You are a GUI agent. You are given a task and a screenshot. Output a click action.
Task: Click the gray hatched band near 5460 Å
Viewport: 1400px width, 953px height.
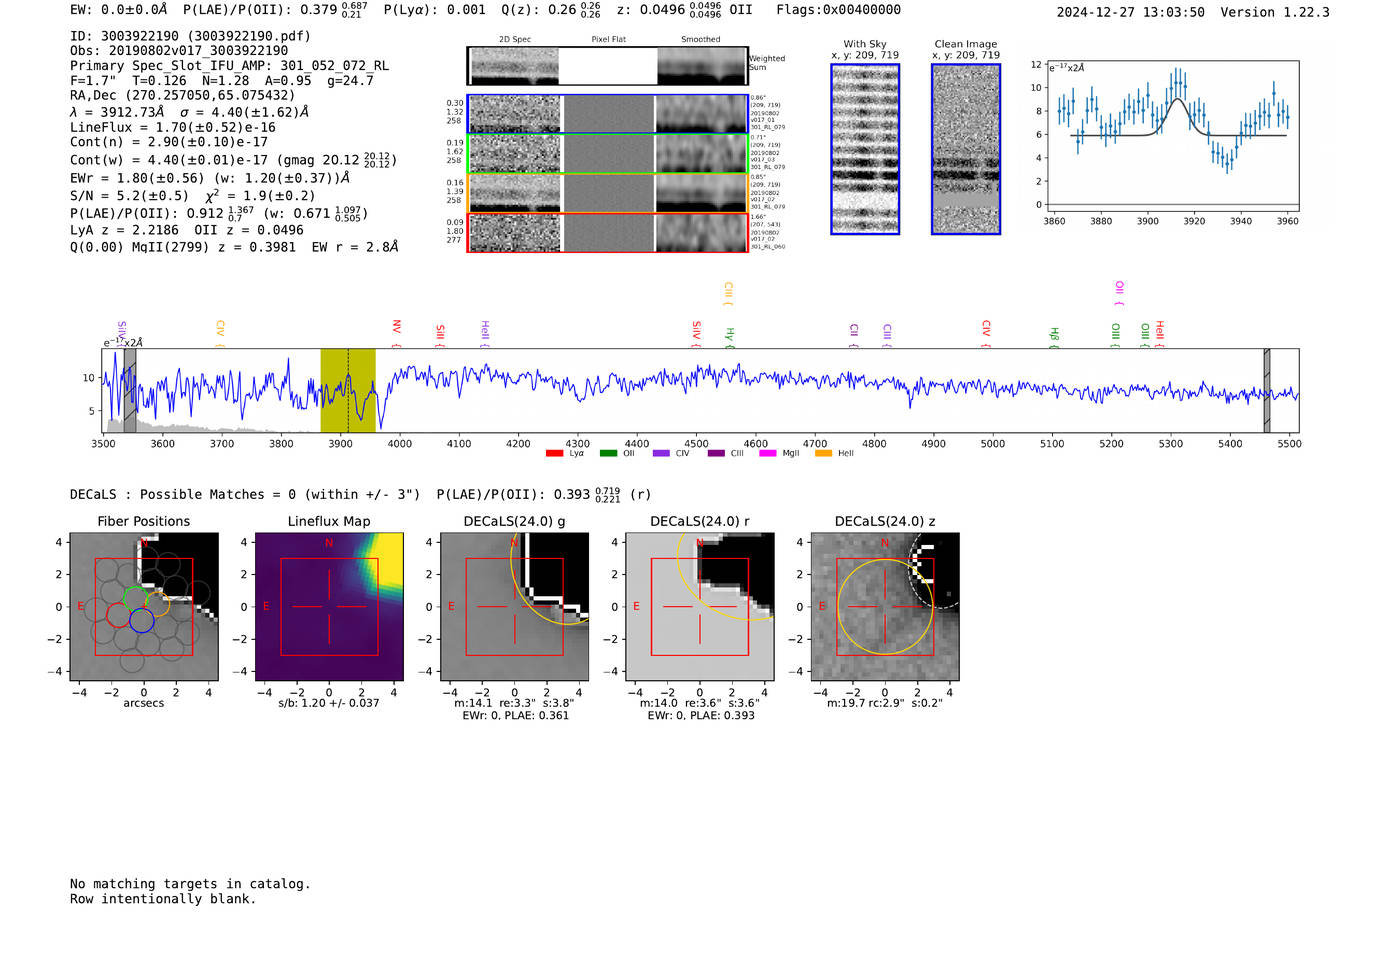[x=1267, y=390]
